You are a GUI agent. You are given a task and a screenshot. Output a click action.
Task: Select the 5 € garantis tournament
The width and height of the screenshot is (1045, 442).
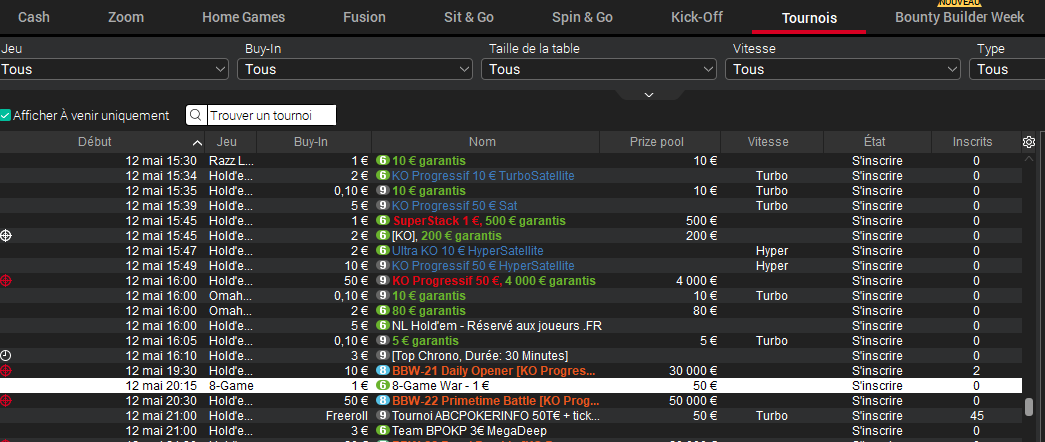tap(425, 341)
